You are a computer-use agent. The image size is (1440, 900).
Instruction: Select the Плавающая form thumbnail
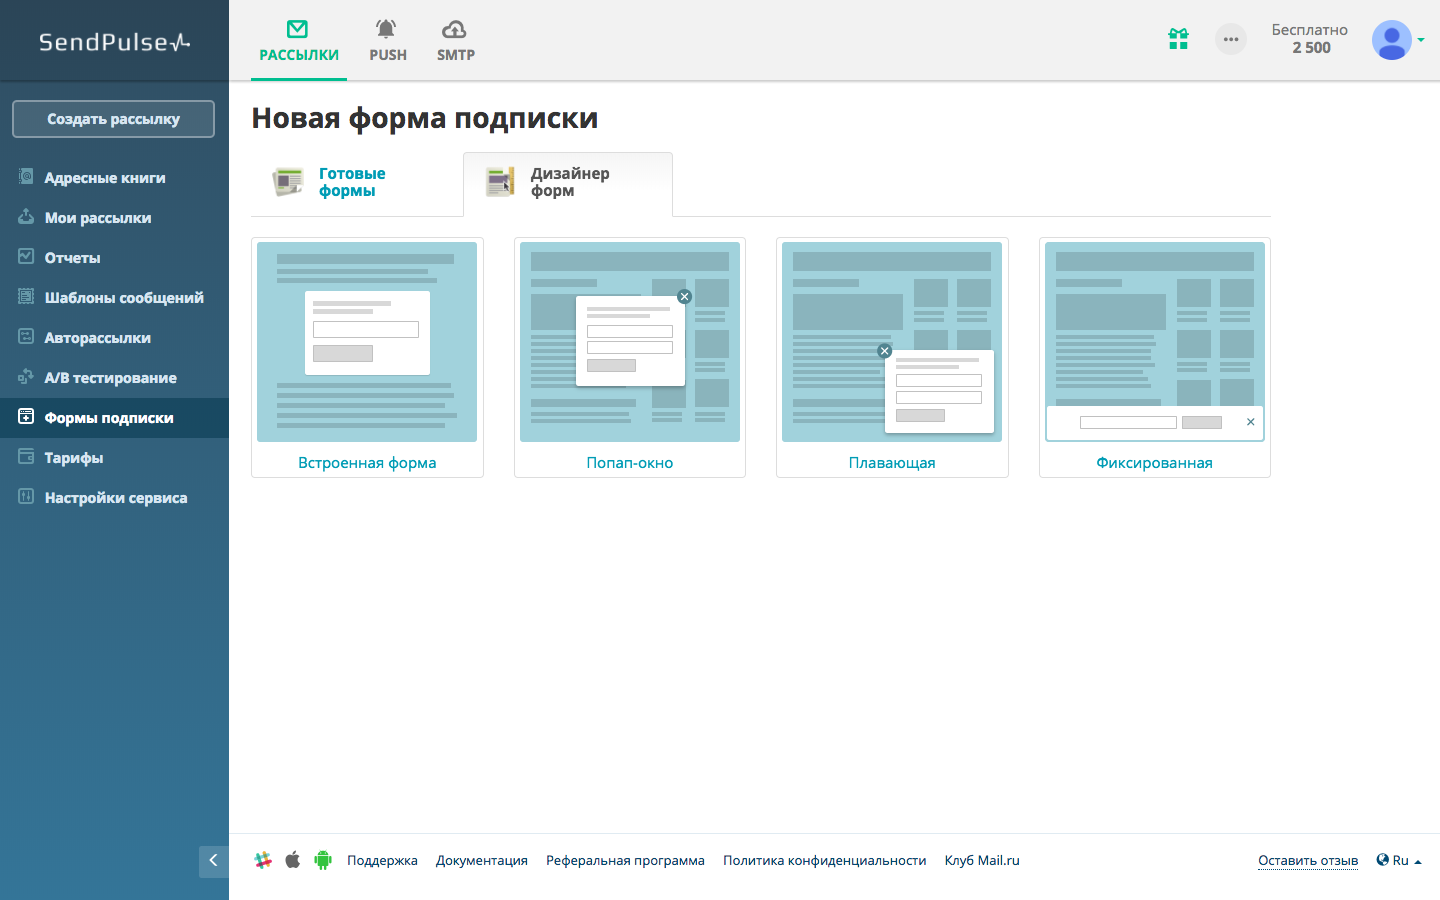(892, 342)
